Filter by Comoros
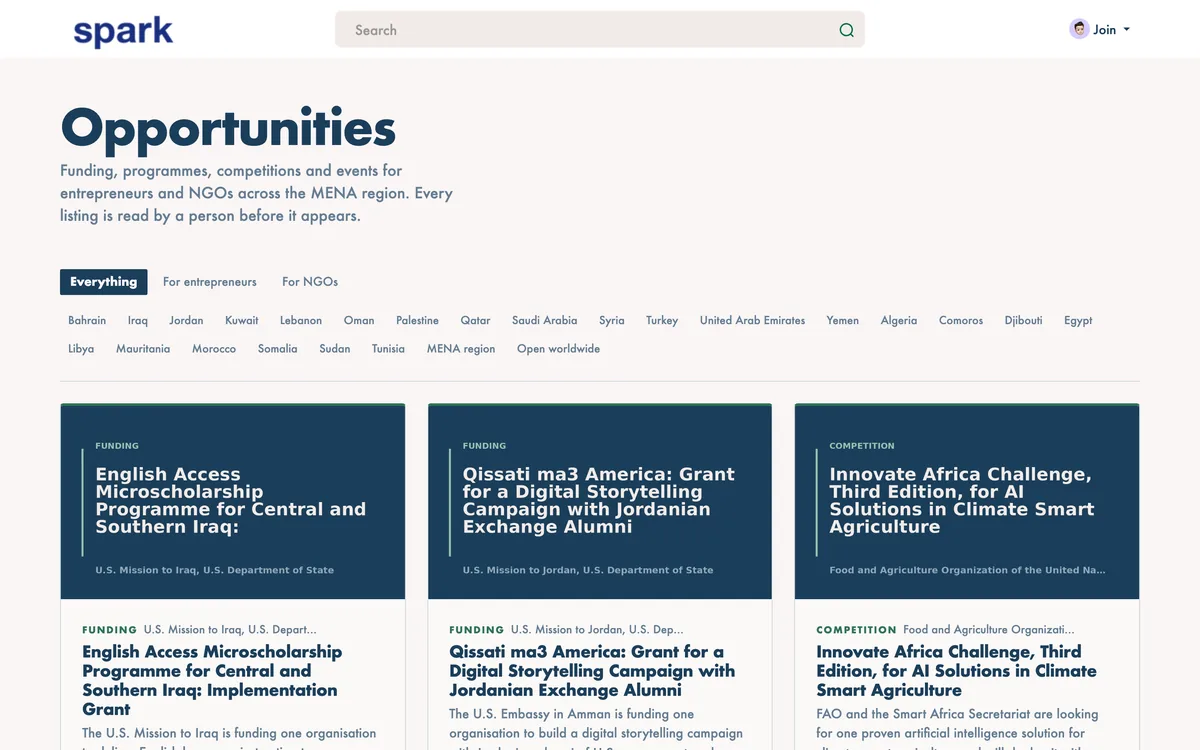The image size is (1200, 750). (961, 321)
